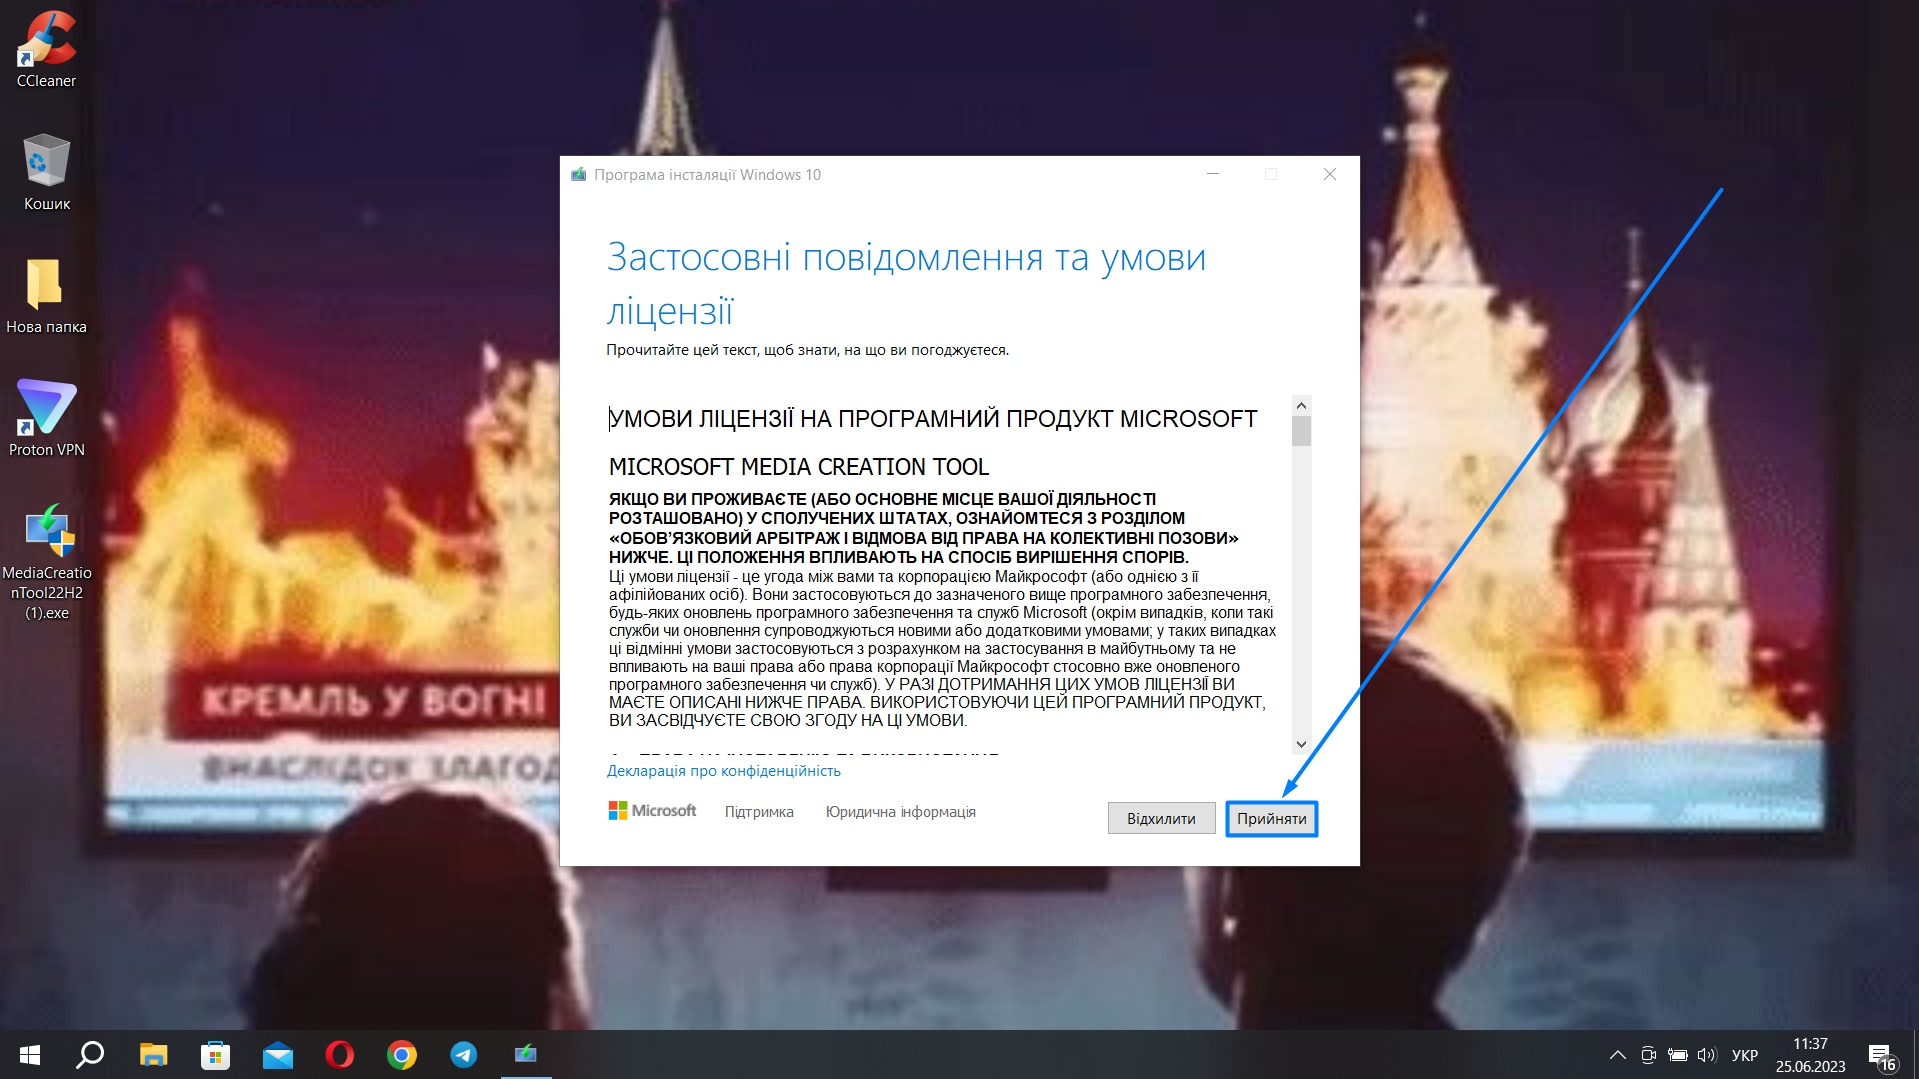Close the Windows 10 Setup window
1919x1079 pixels.
point(1330,174)
